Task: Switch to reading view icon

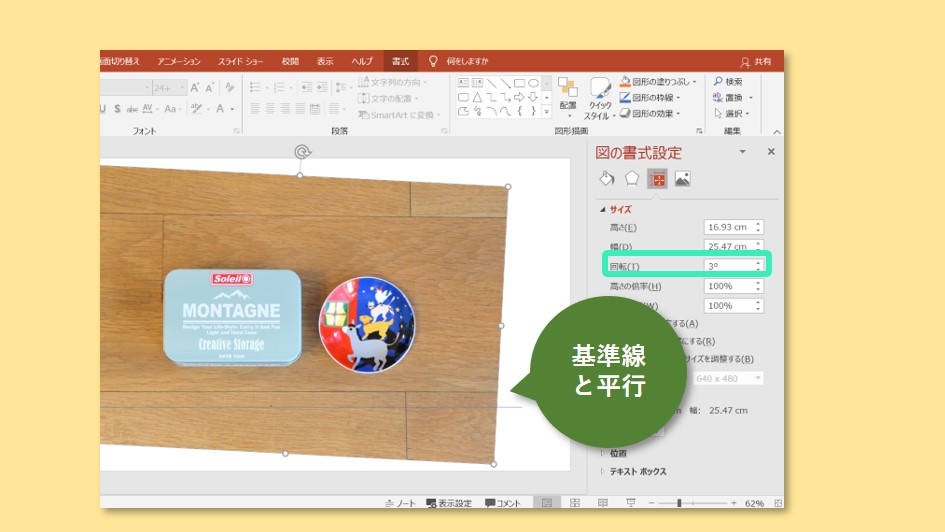Action: [x=603, y=503]
